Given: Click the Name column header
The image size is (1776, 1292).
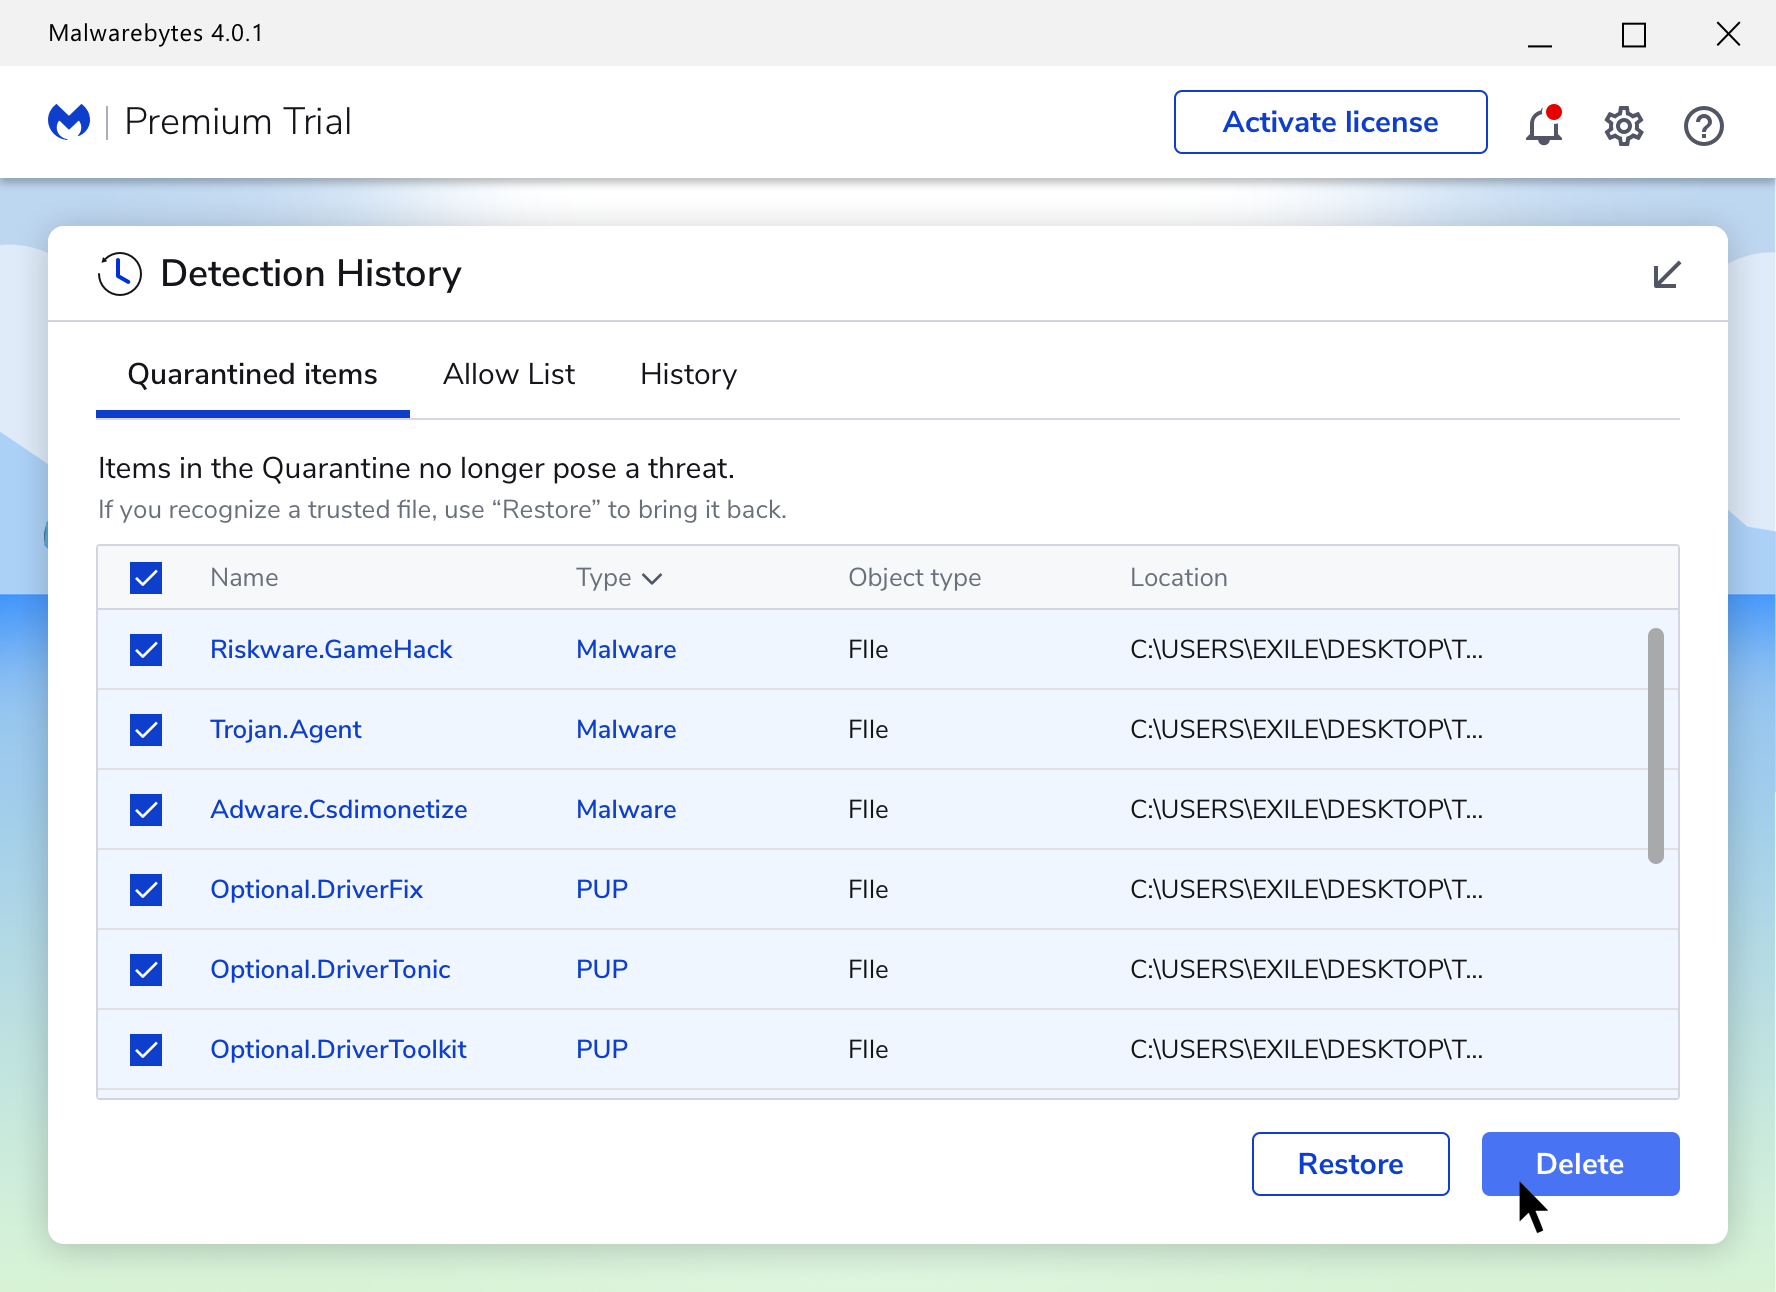Looking at the screenshot, I should coord(244,578).
